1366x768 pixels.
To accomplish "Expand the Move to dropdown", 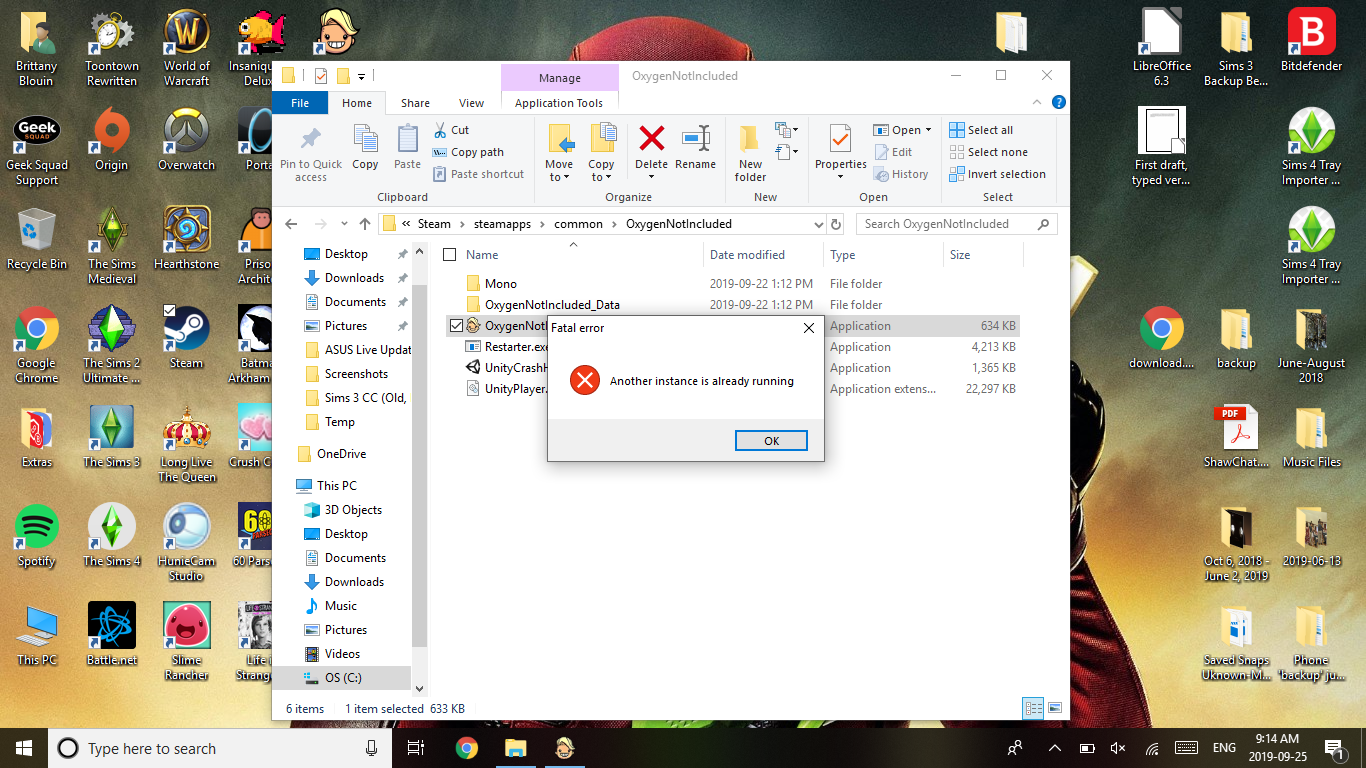I will point(559,177).
